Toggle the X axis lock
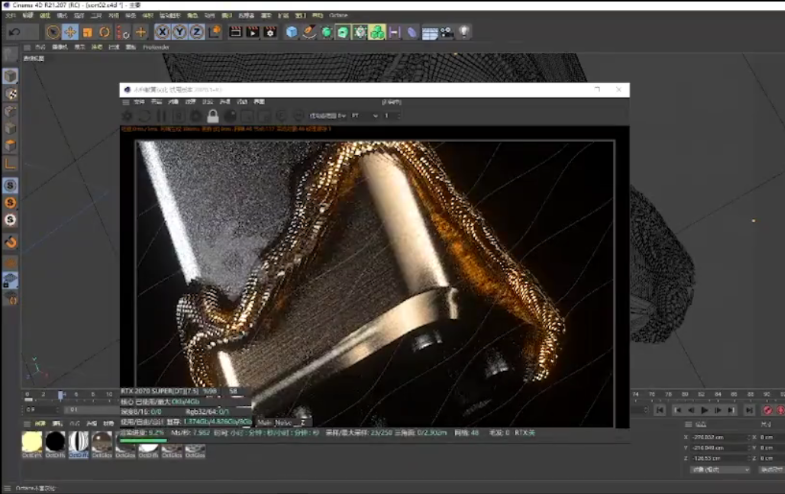 pyautogui.click(x=162, y=32)
